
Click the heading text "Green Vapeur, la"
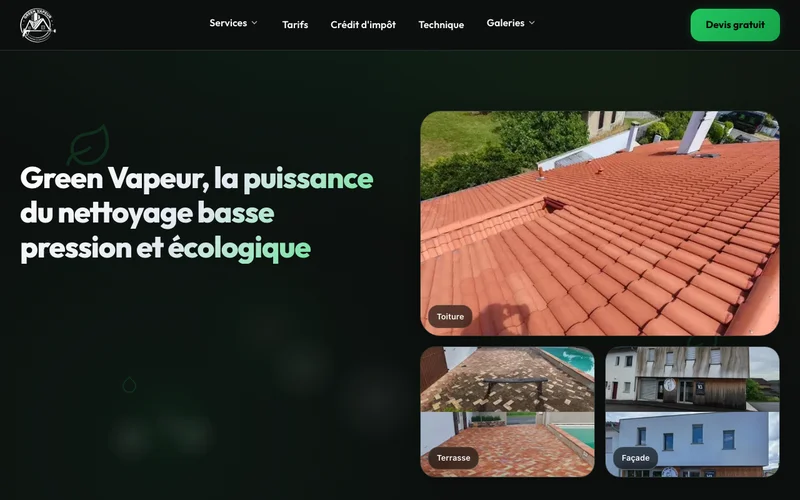tap(130, 179)
